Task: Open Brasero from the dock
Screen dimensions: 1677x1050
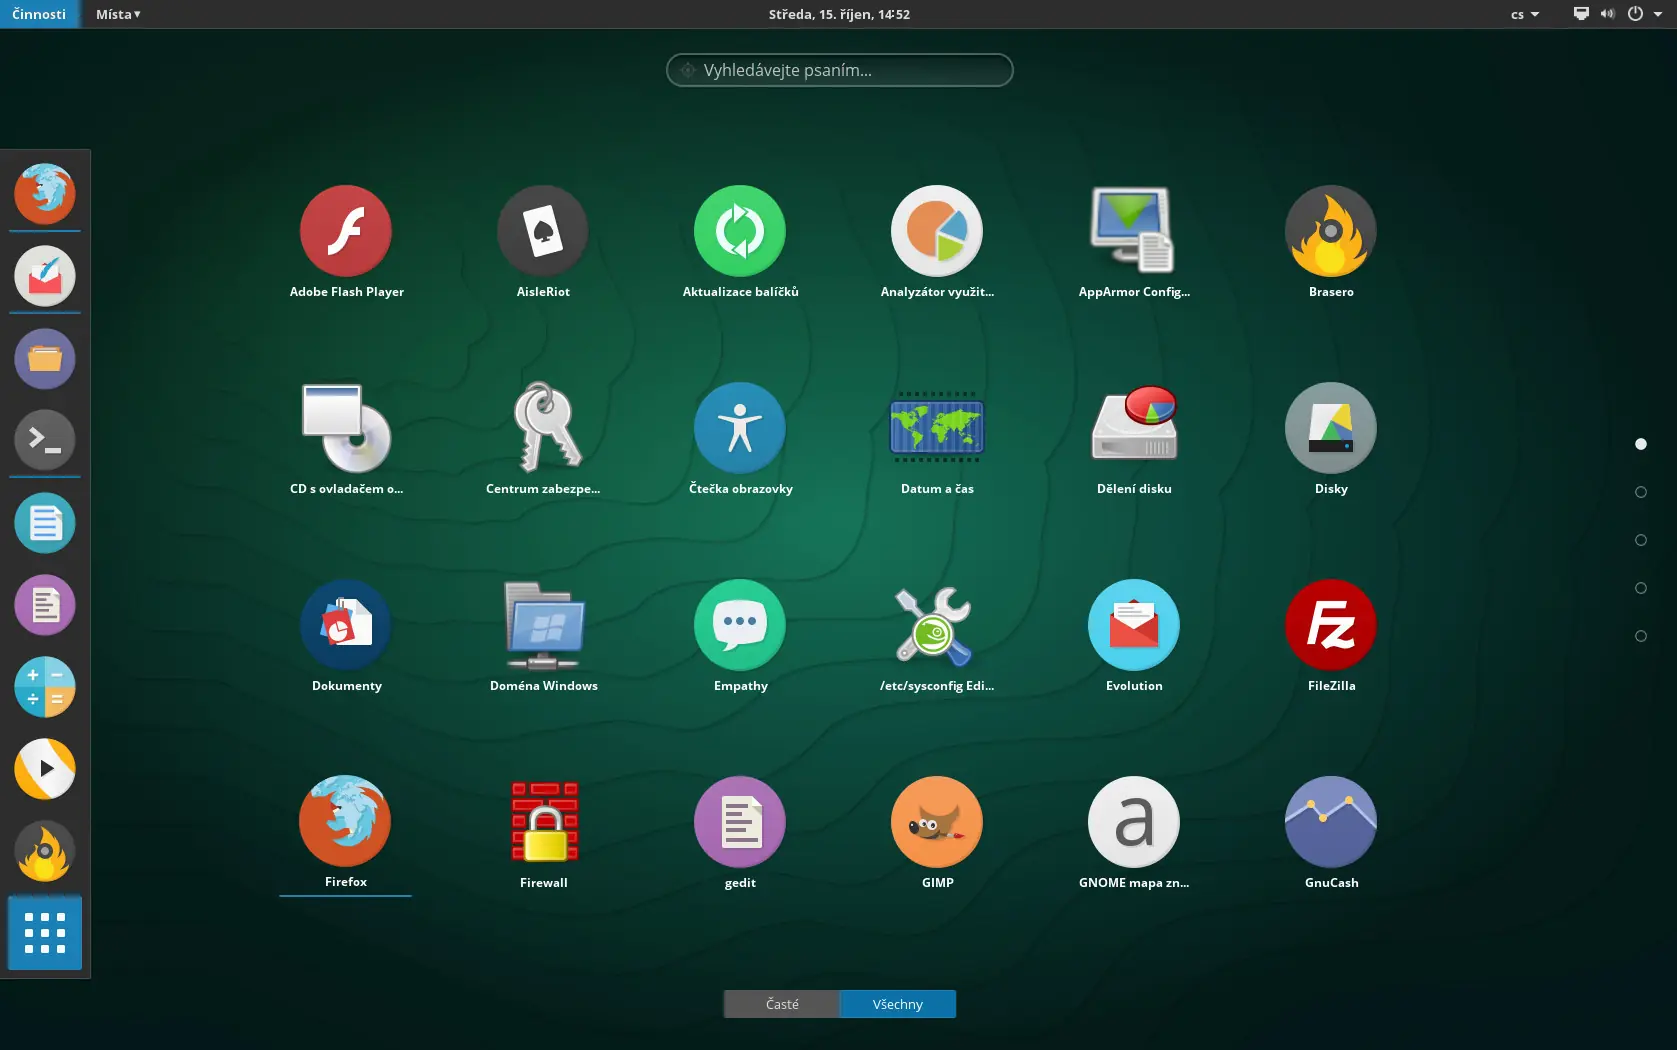Action: (x=45, y=851)
